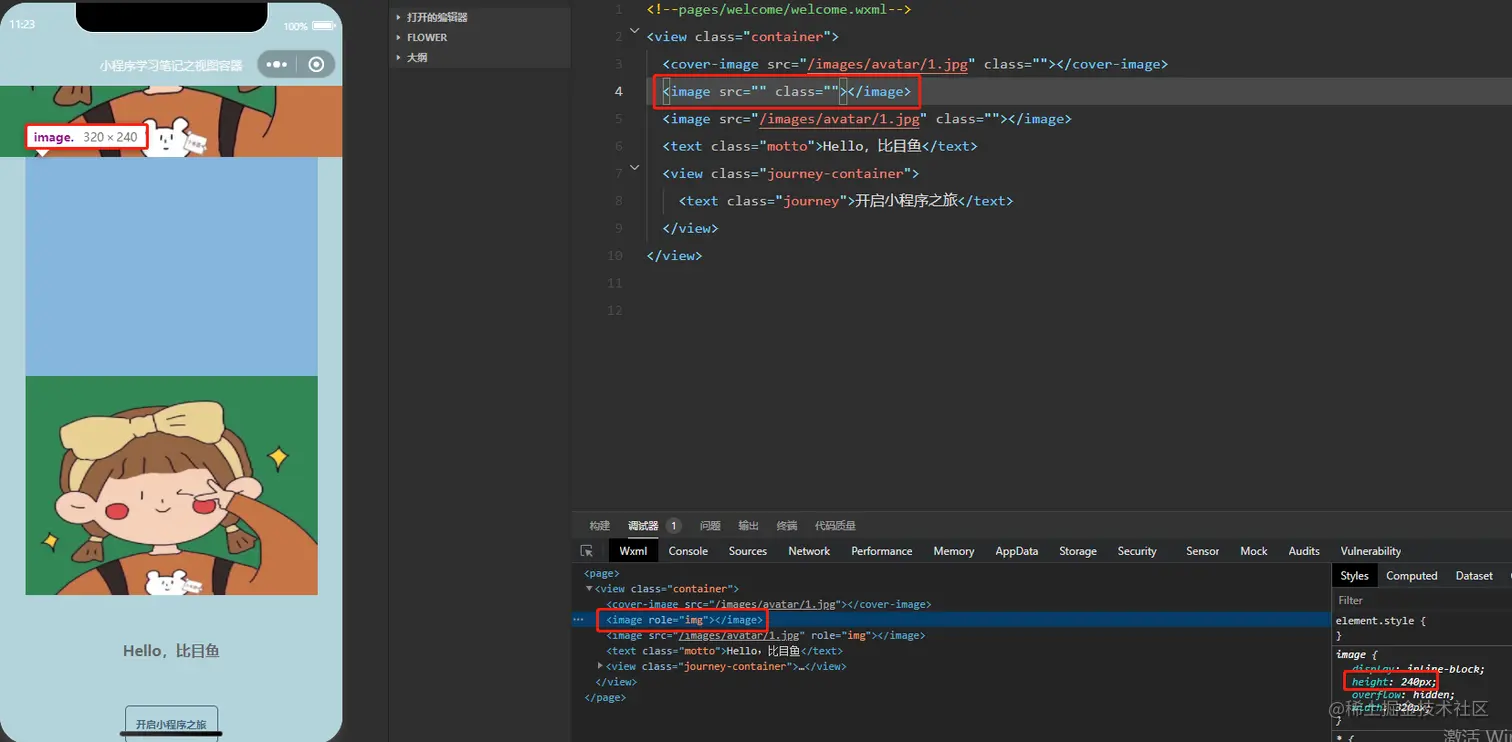
Task: Open the Sources tab
Action: (748, 551)
